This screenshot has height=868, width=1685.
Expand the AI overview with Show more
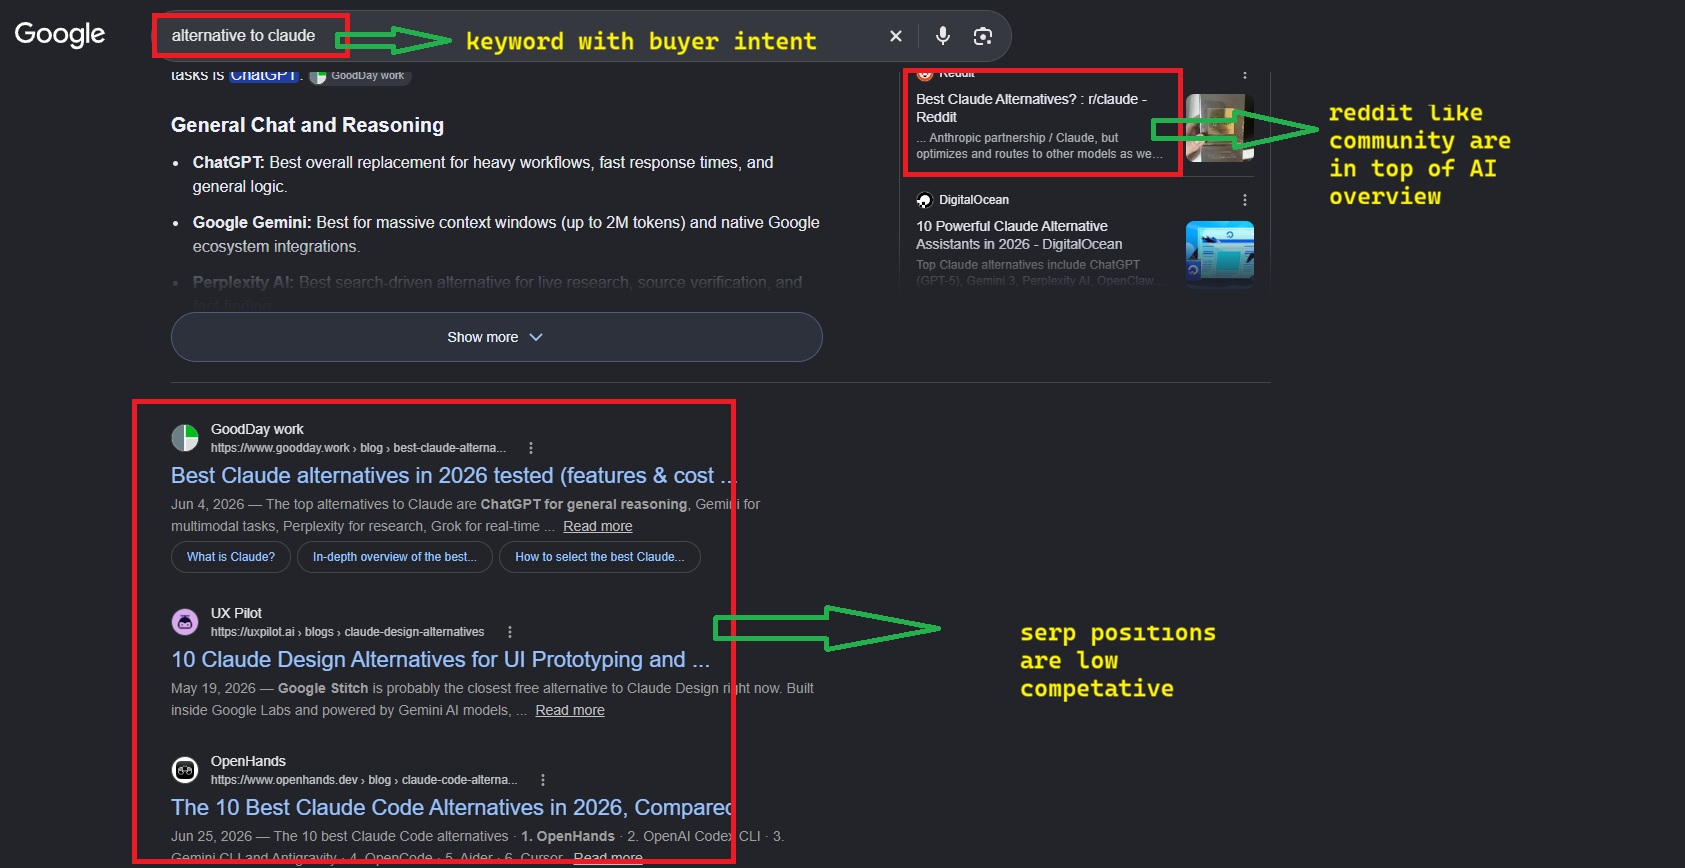click(496, 337)
